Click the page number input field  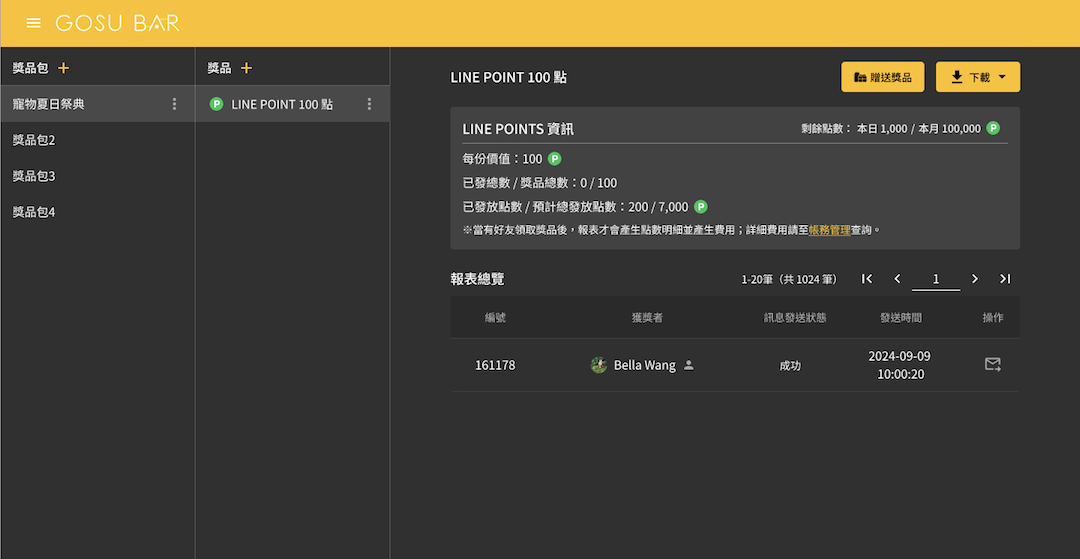click(x=935, y=279)
